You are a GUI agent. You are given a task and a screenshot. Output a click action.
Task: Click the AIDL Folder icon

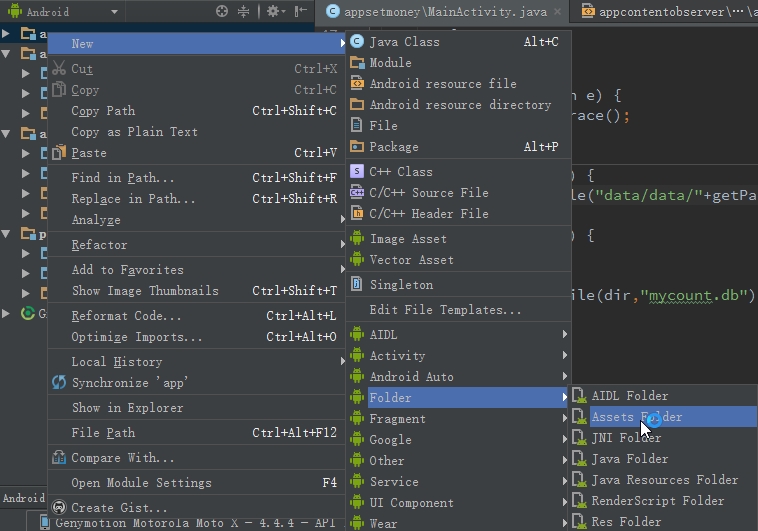click(580, 396)
